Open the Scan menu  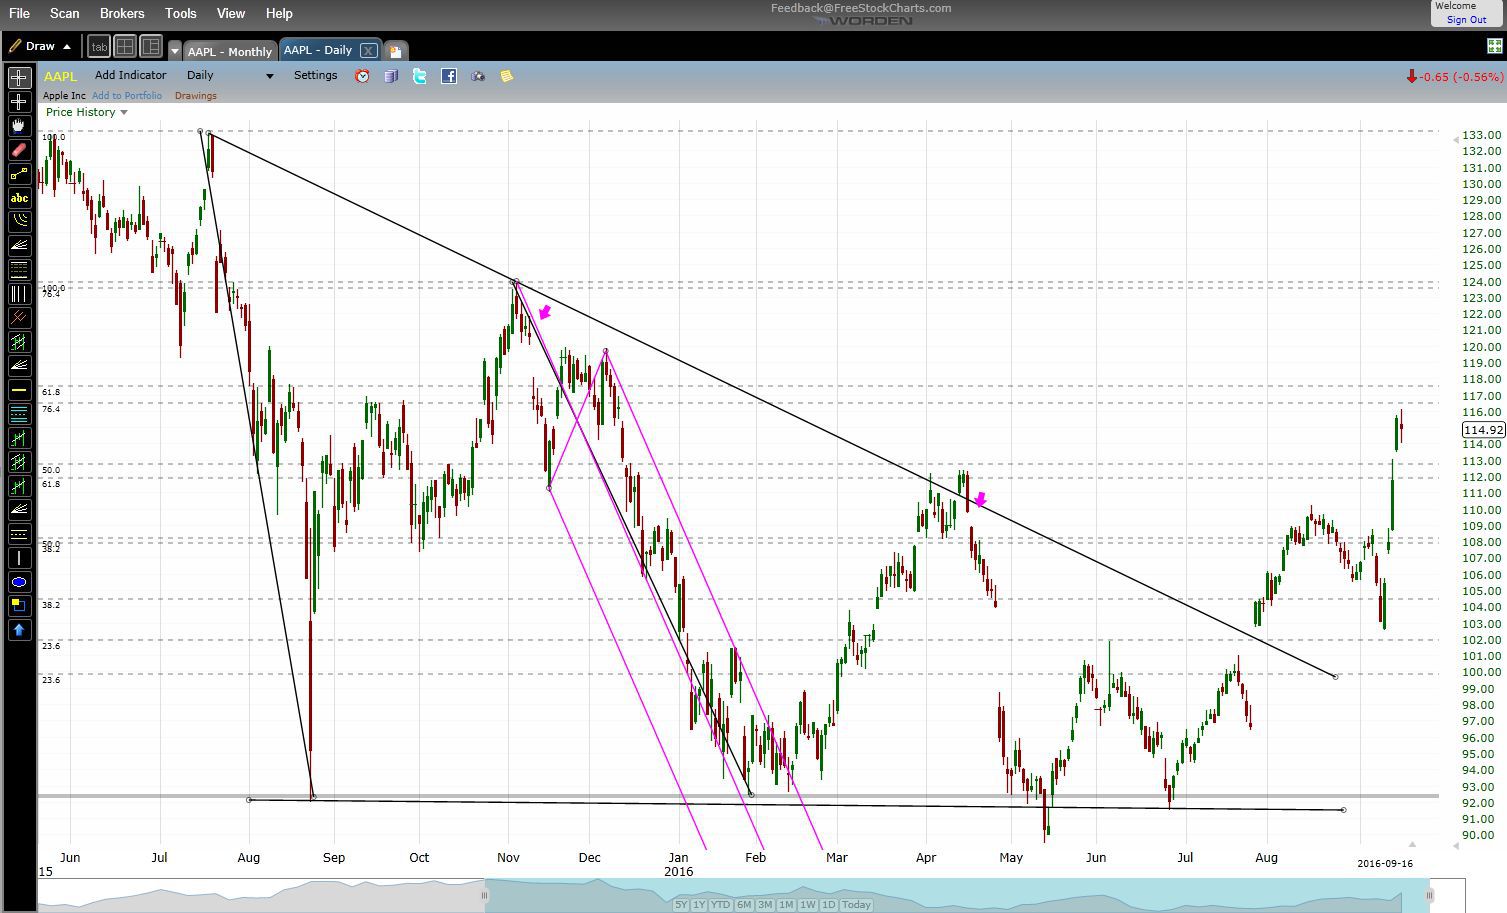pyautogui.click(x=64, y=13)
